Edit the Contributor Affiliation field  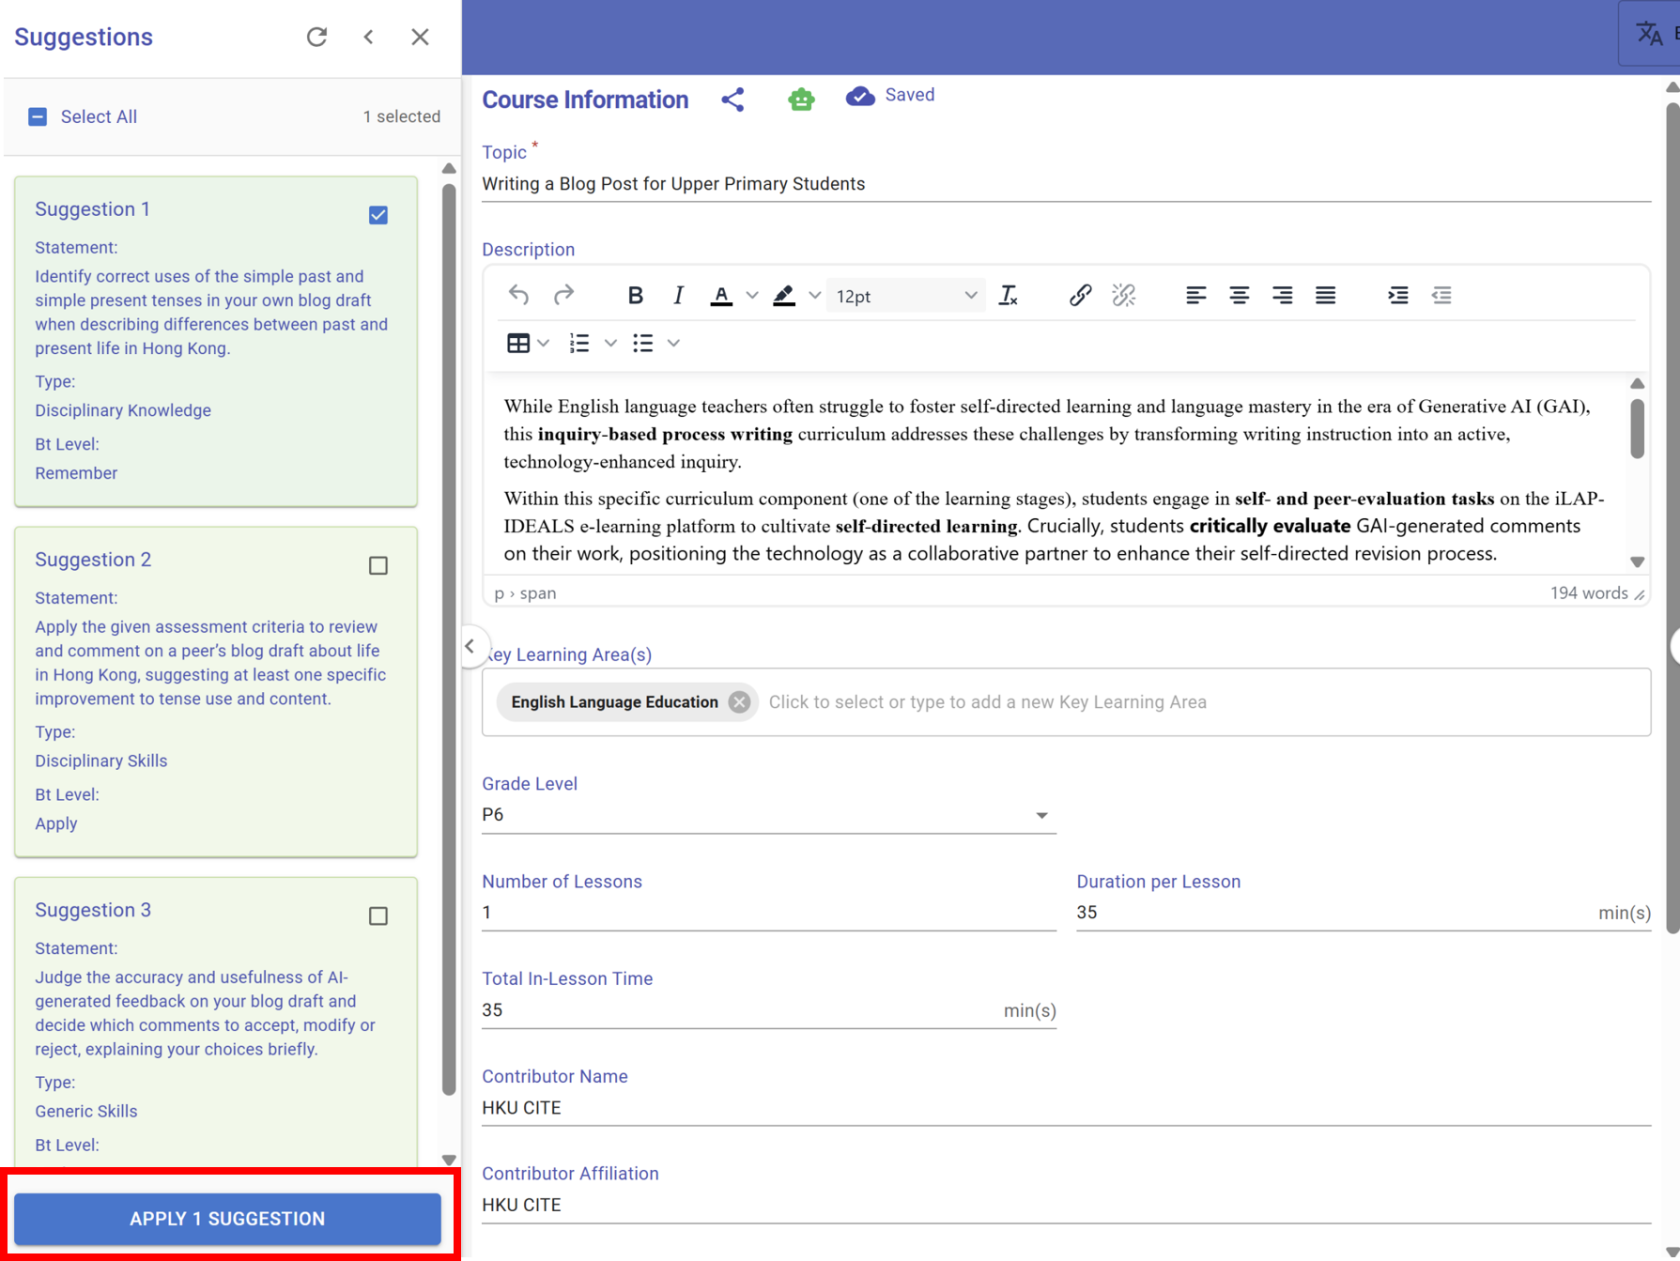[1066, 1205]
